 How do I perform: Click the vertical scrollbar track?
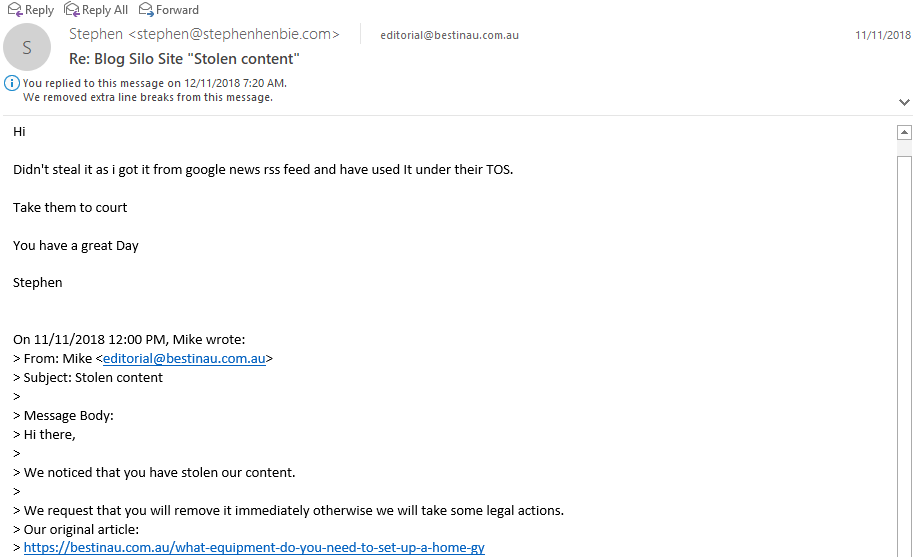click(x=904, y=357)
